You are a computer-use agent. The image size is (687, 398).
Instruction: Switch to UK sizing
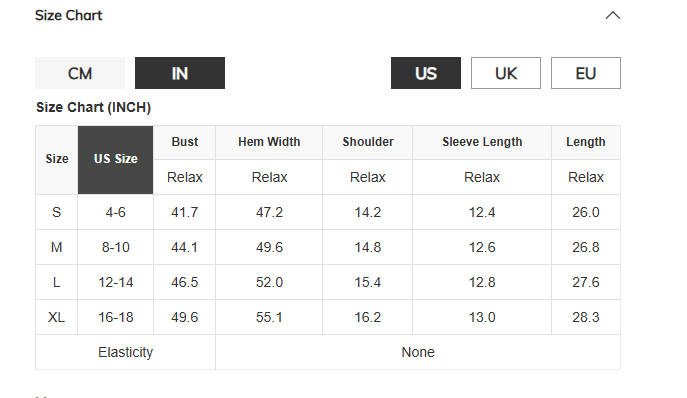click(506, 73)
